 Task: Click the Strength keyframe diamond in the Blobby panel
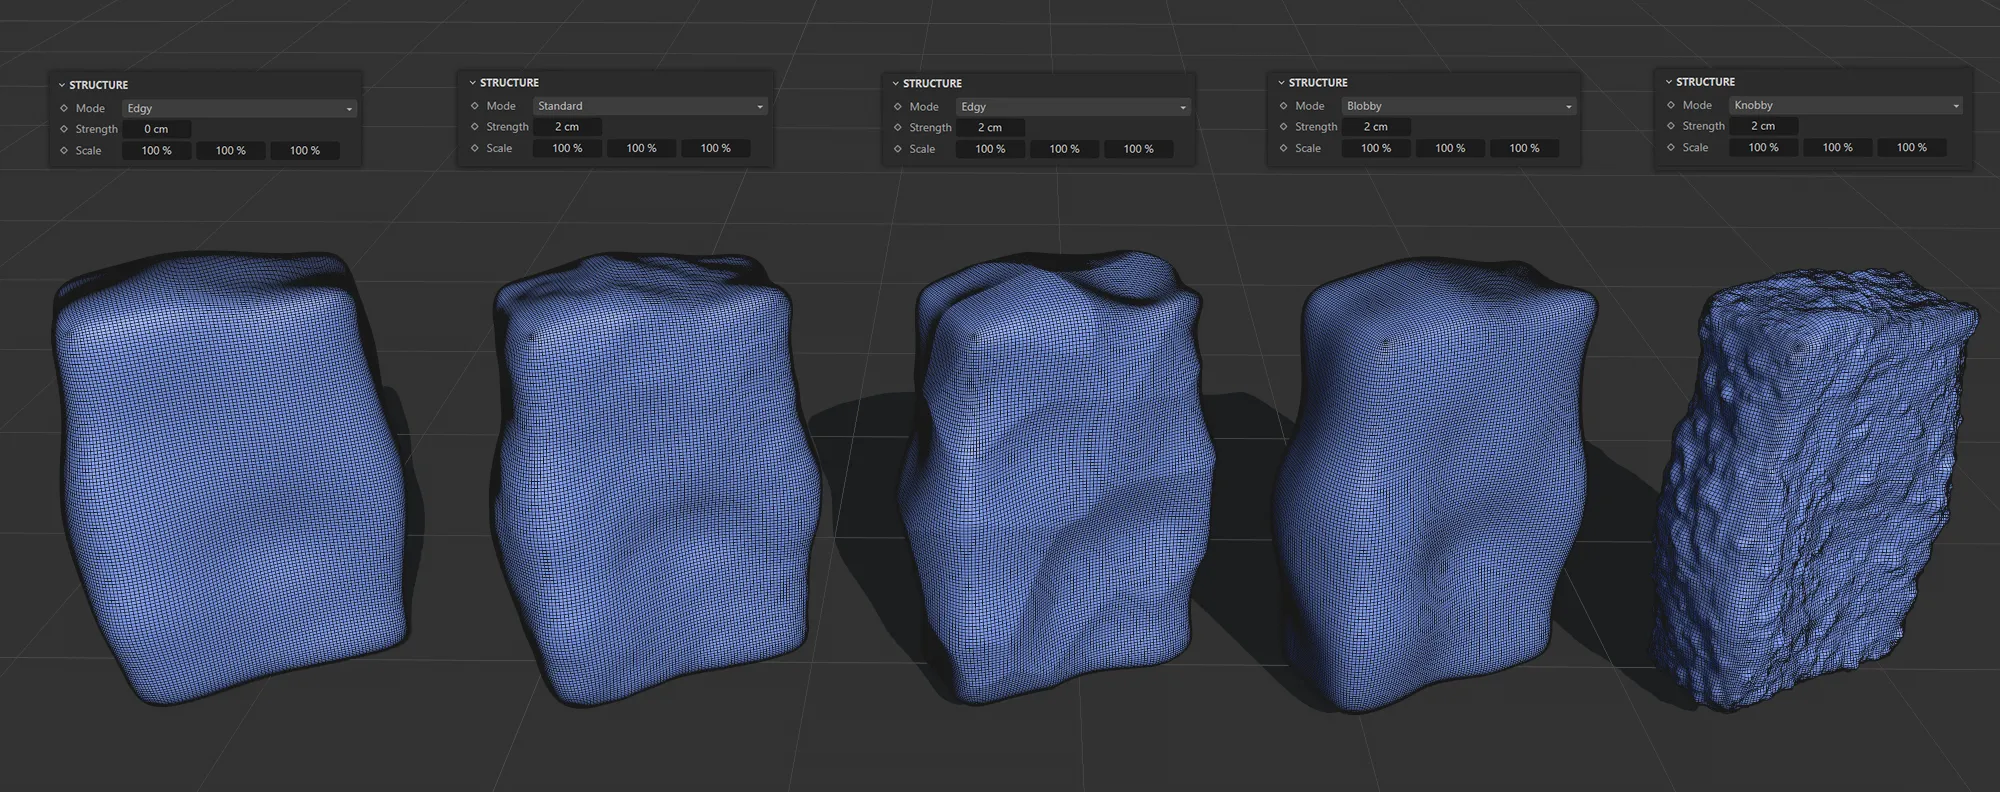[1284, 127]
